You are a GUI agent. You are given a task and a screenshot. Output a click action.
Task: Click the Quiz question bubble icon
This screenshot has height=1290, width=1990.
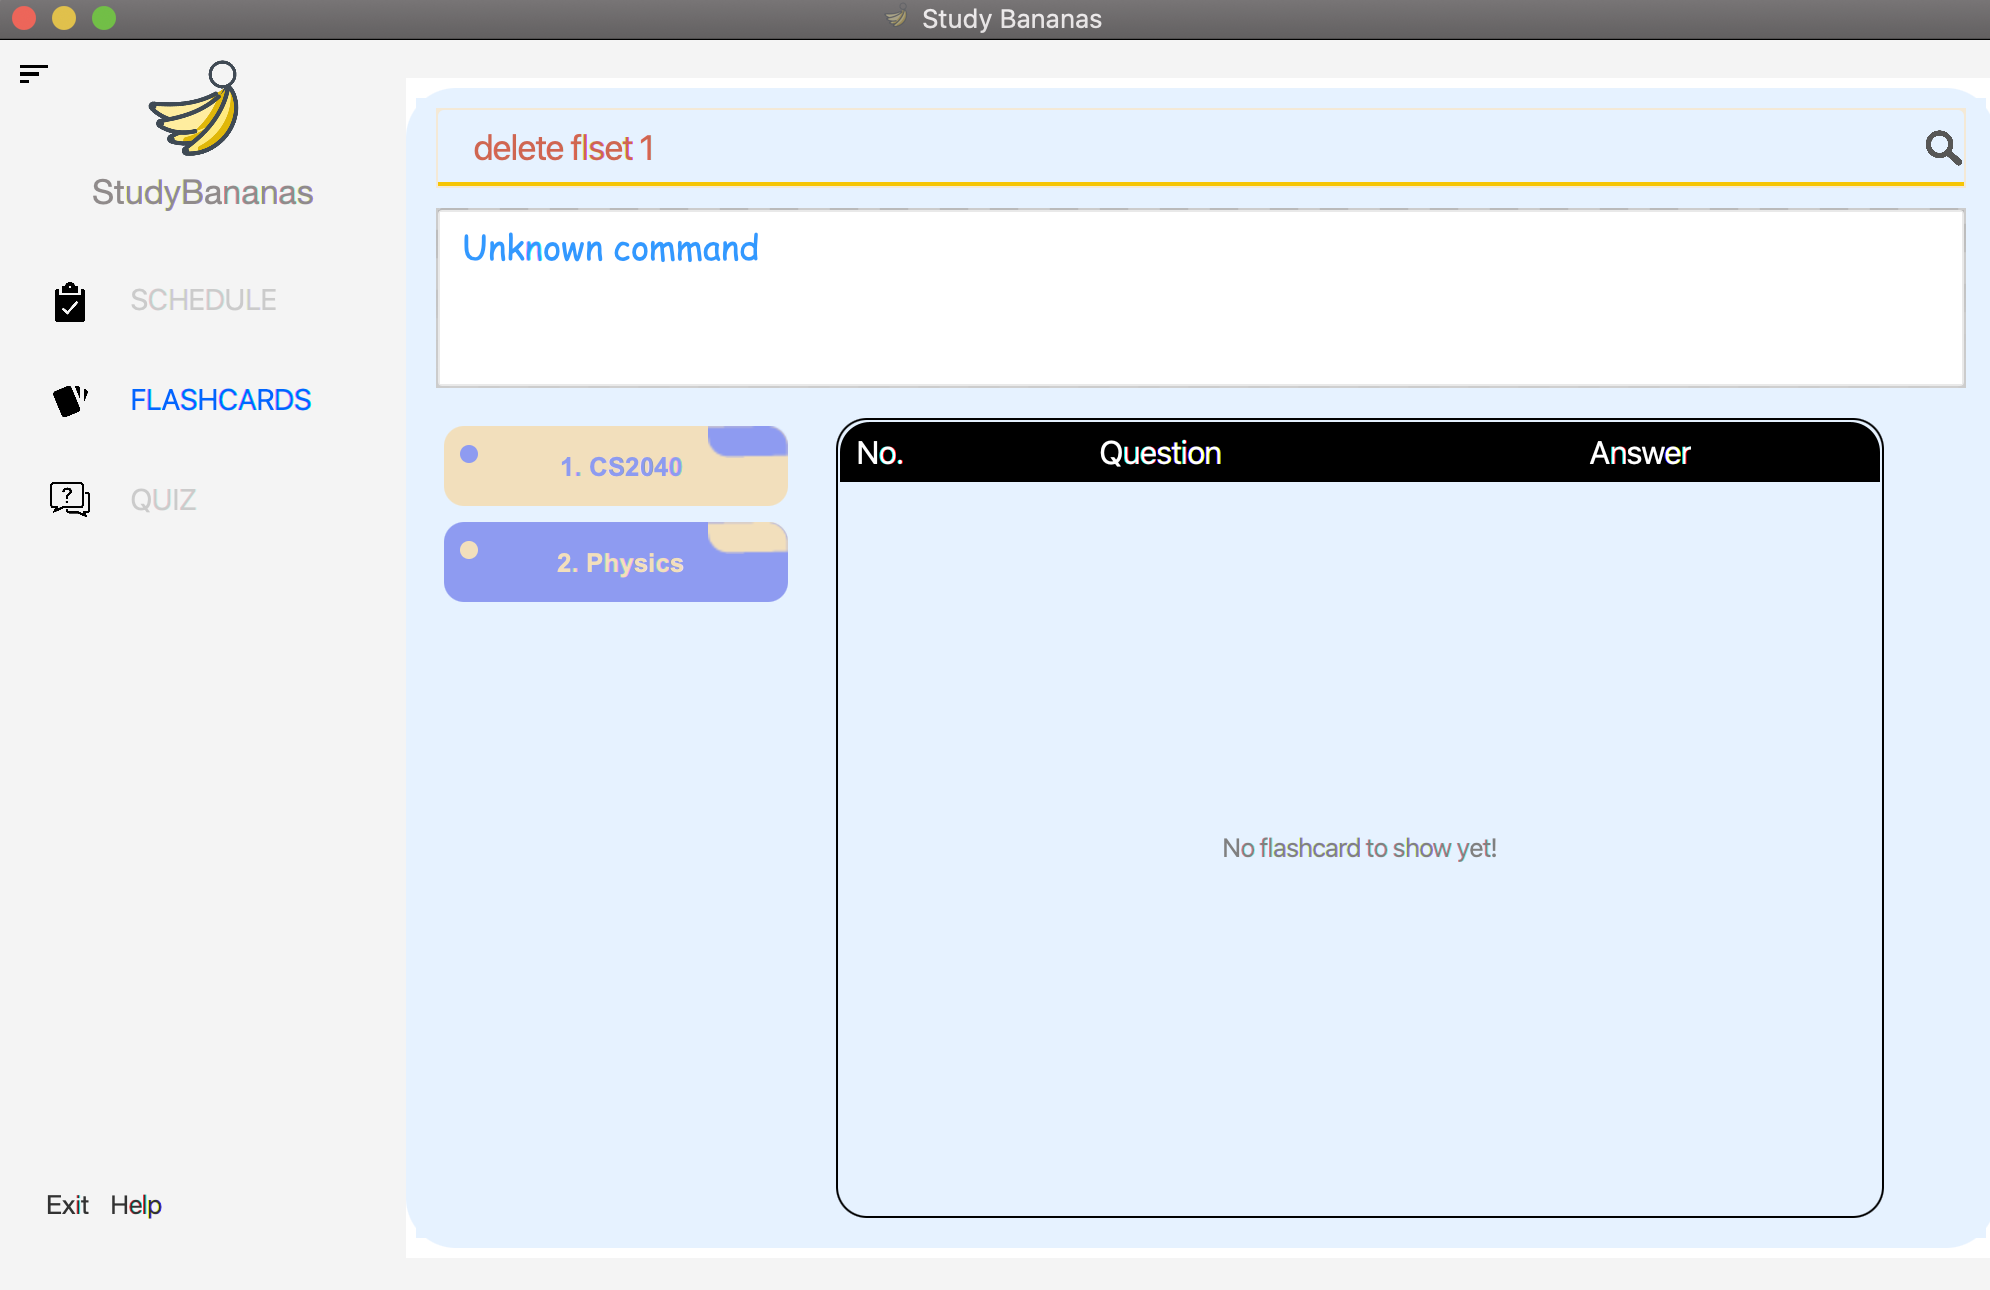[70, 498]
